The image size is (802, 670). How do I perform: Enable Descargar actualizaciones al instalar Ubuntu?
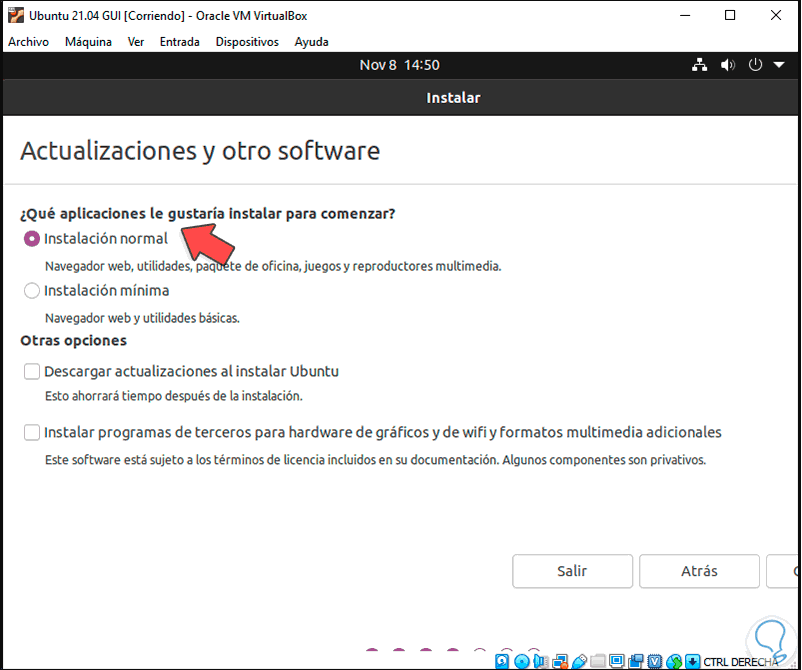[32, 371]
